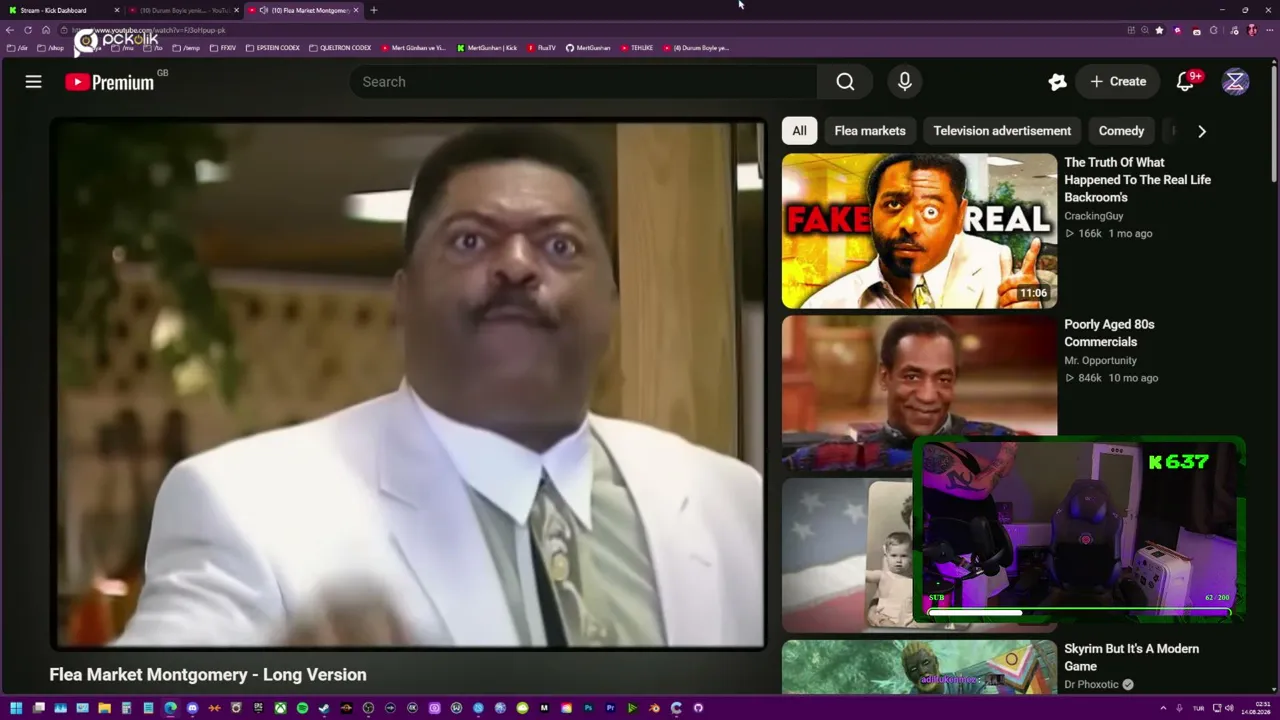Open the browser three-dots settings menu
The width and height of the screenshot is (1280, 720).
coord(1268,30)
